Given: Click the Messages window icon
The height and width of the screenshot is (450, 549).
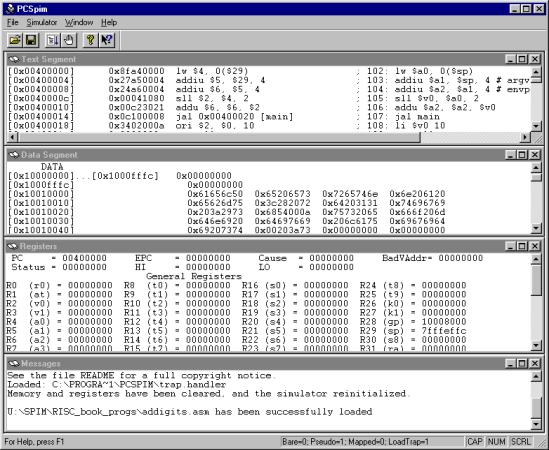Looking at the screenshot, I should pos(14,364).
